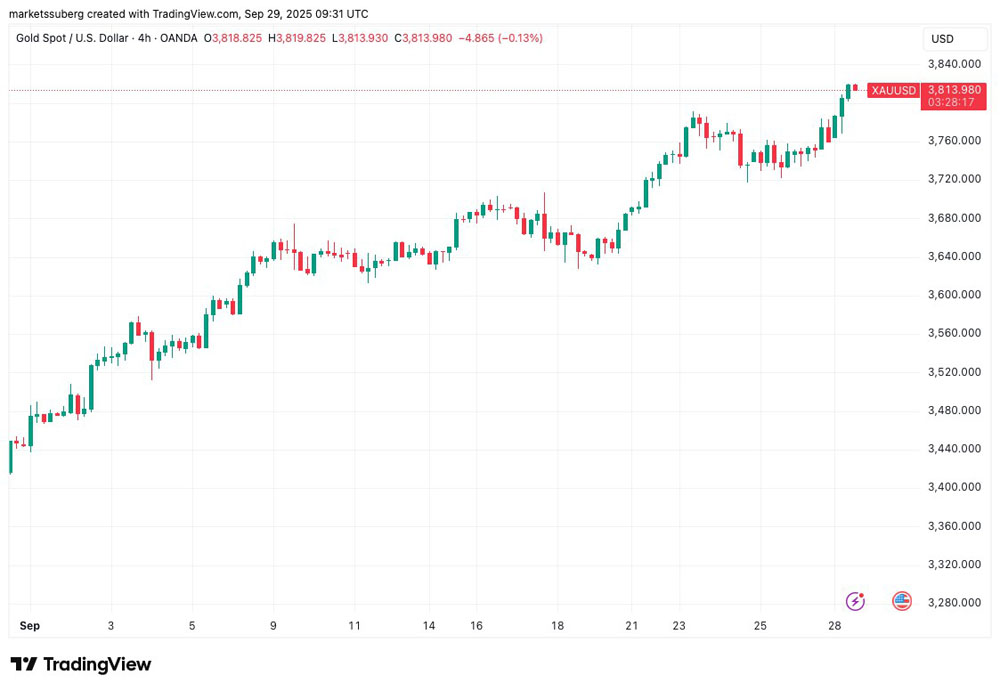
Task: Click the candle countdown timer 03:28:17
Action: (x=951, y=102)
